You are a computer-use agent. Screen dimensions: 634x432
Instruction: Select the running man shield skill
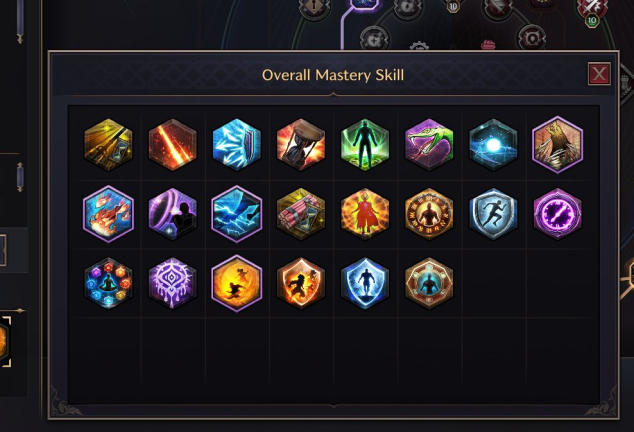point(493,214)
